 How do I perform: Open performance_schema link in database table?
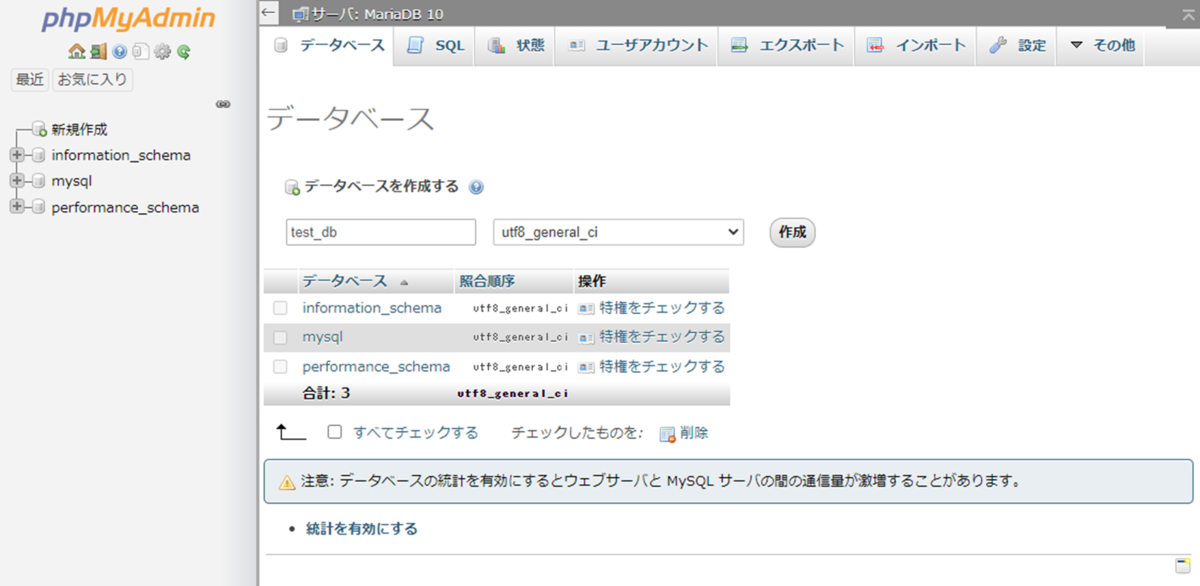click(x=376, y=367)
